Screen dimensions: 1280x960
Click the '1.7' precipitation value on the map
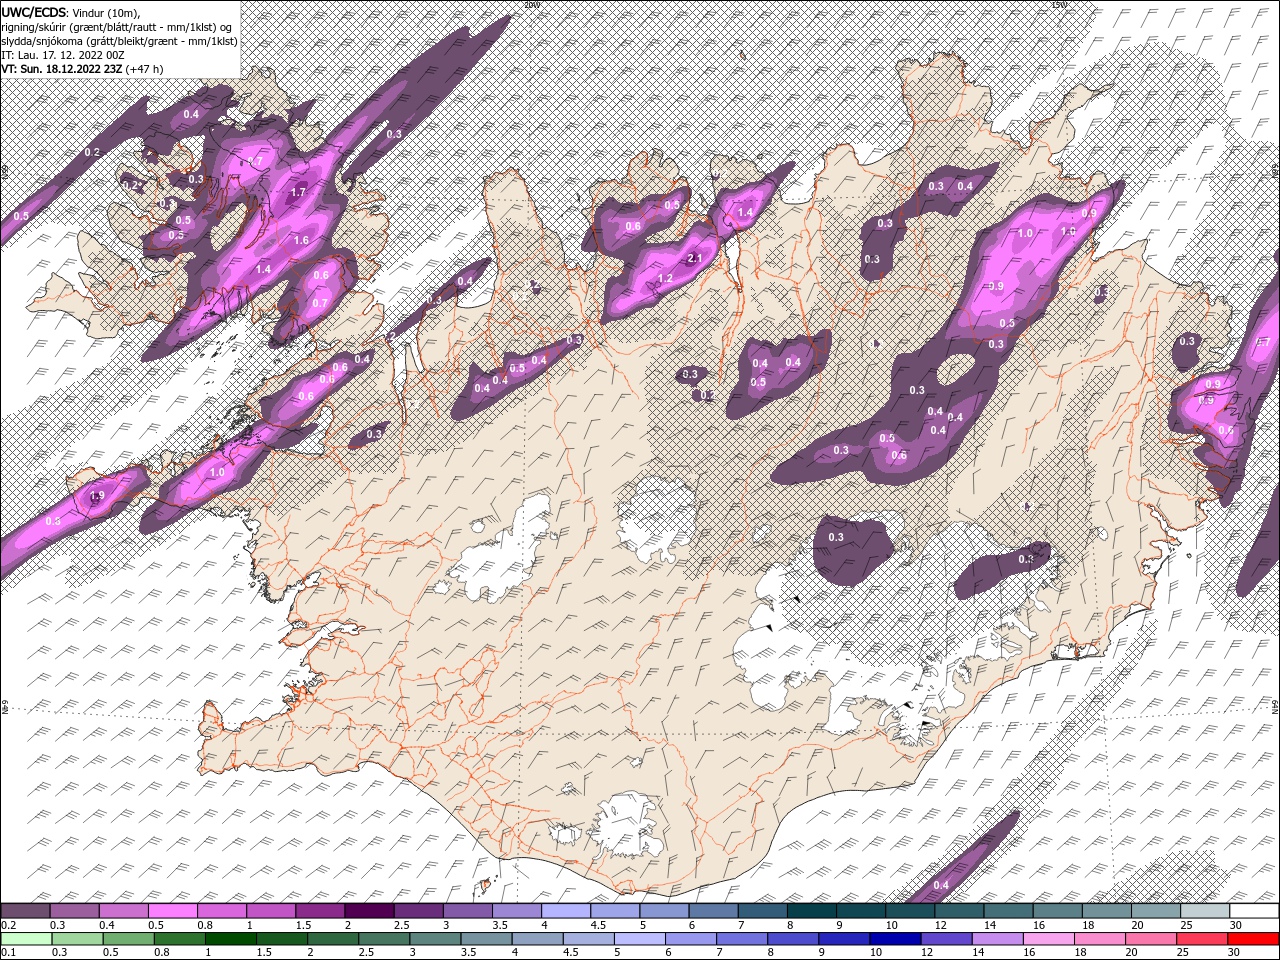[x=298, y=192]
